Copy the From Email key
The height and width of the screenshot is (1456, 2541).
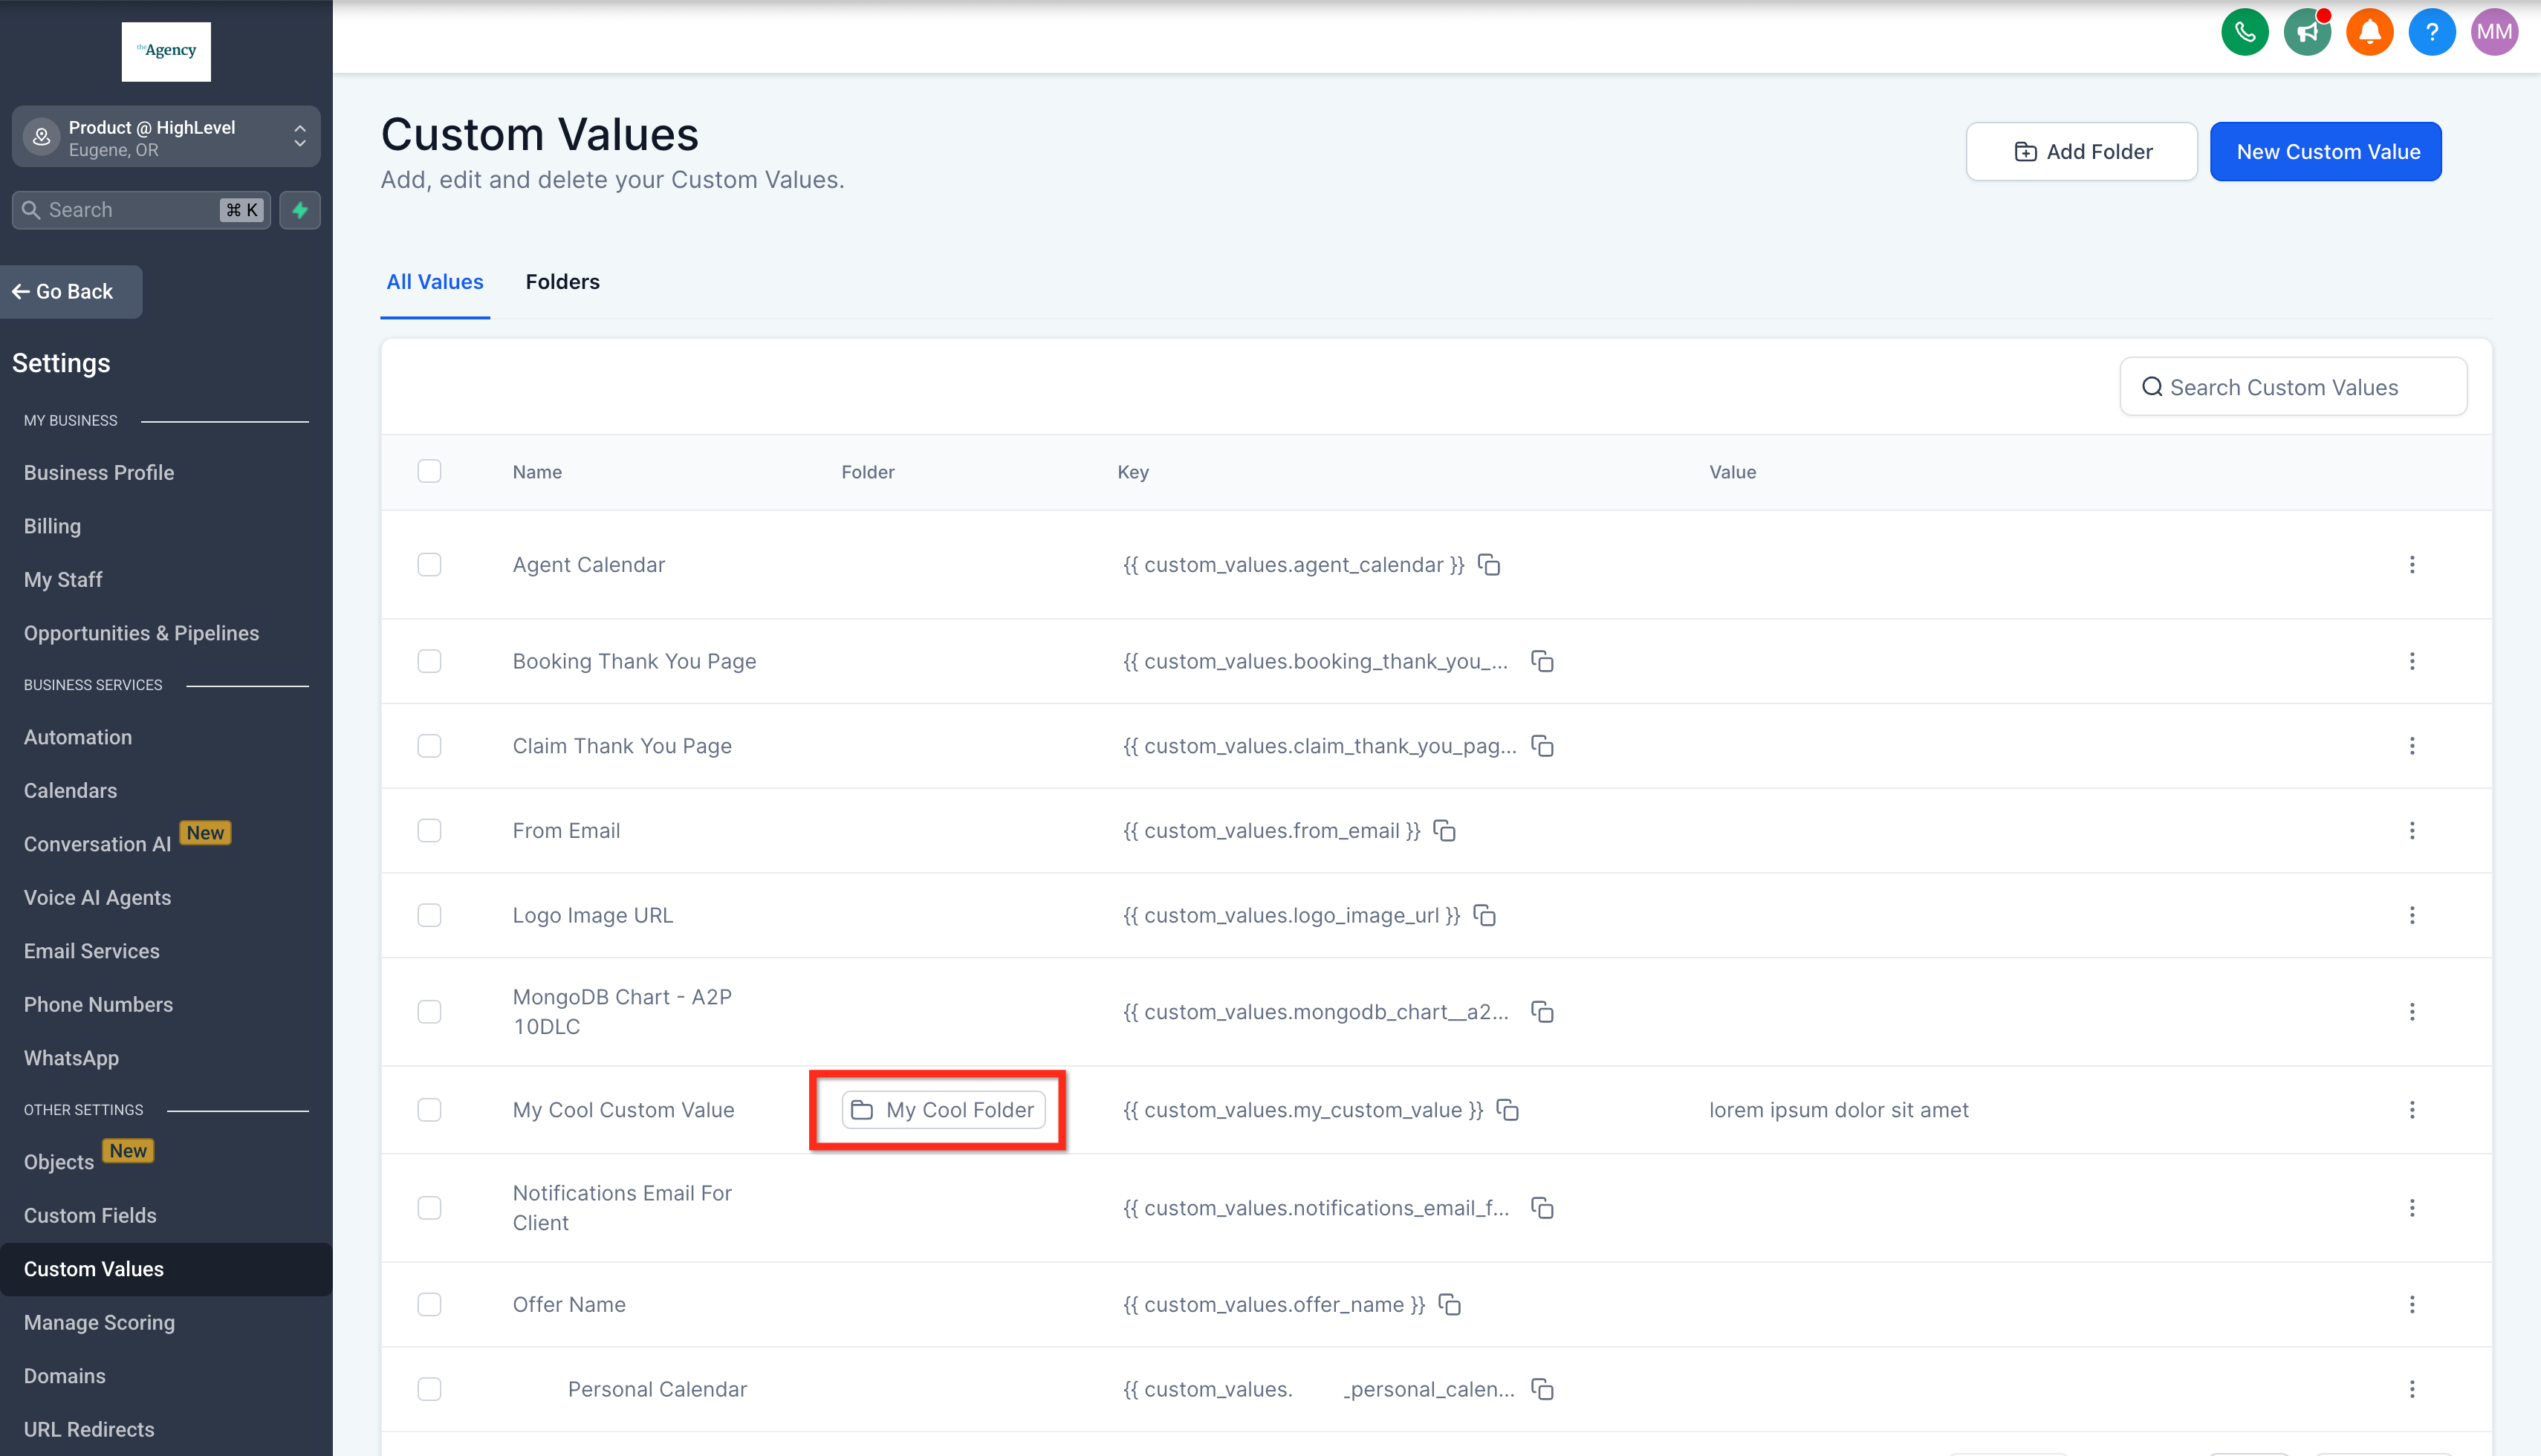(x=1444, y=831)
